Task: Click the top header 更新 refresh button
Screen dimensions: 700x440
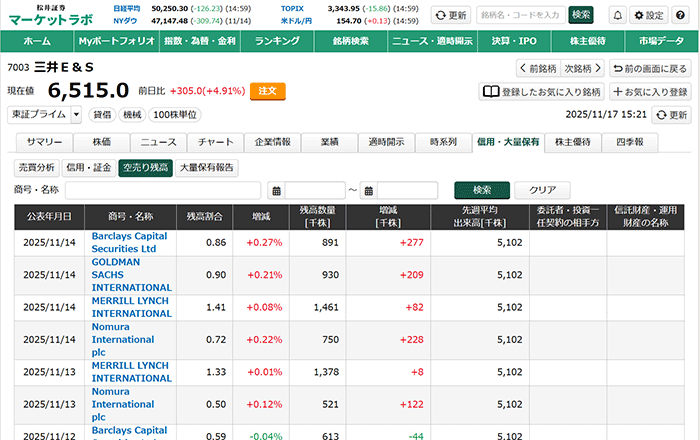Action: click(450, 15)
